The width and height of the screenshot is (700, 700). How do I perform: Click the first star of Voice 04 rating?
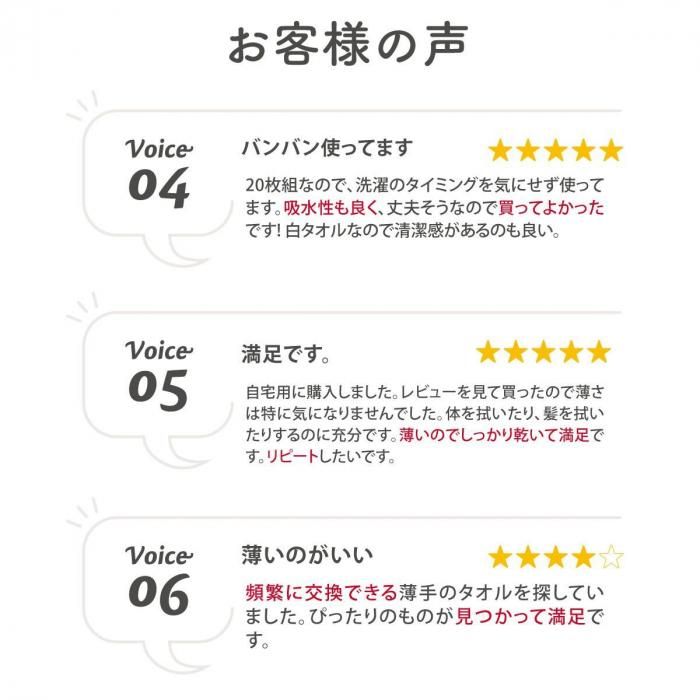(x=500, y=150)
